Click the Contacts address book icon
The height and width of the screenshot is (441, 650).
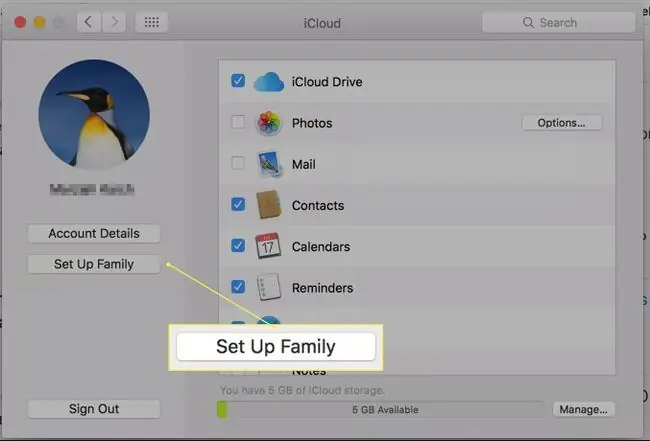[x=269, y=205]
